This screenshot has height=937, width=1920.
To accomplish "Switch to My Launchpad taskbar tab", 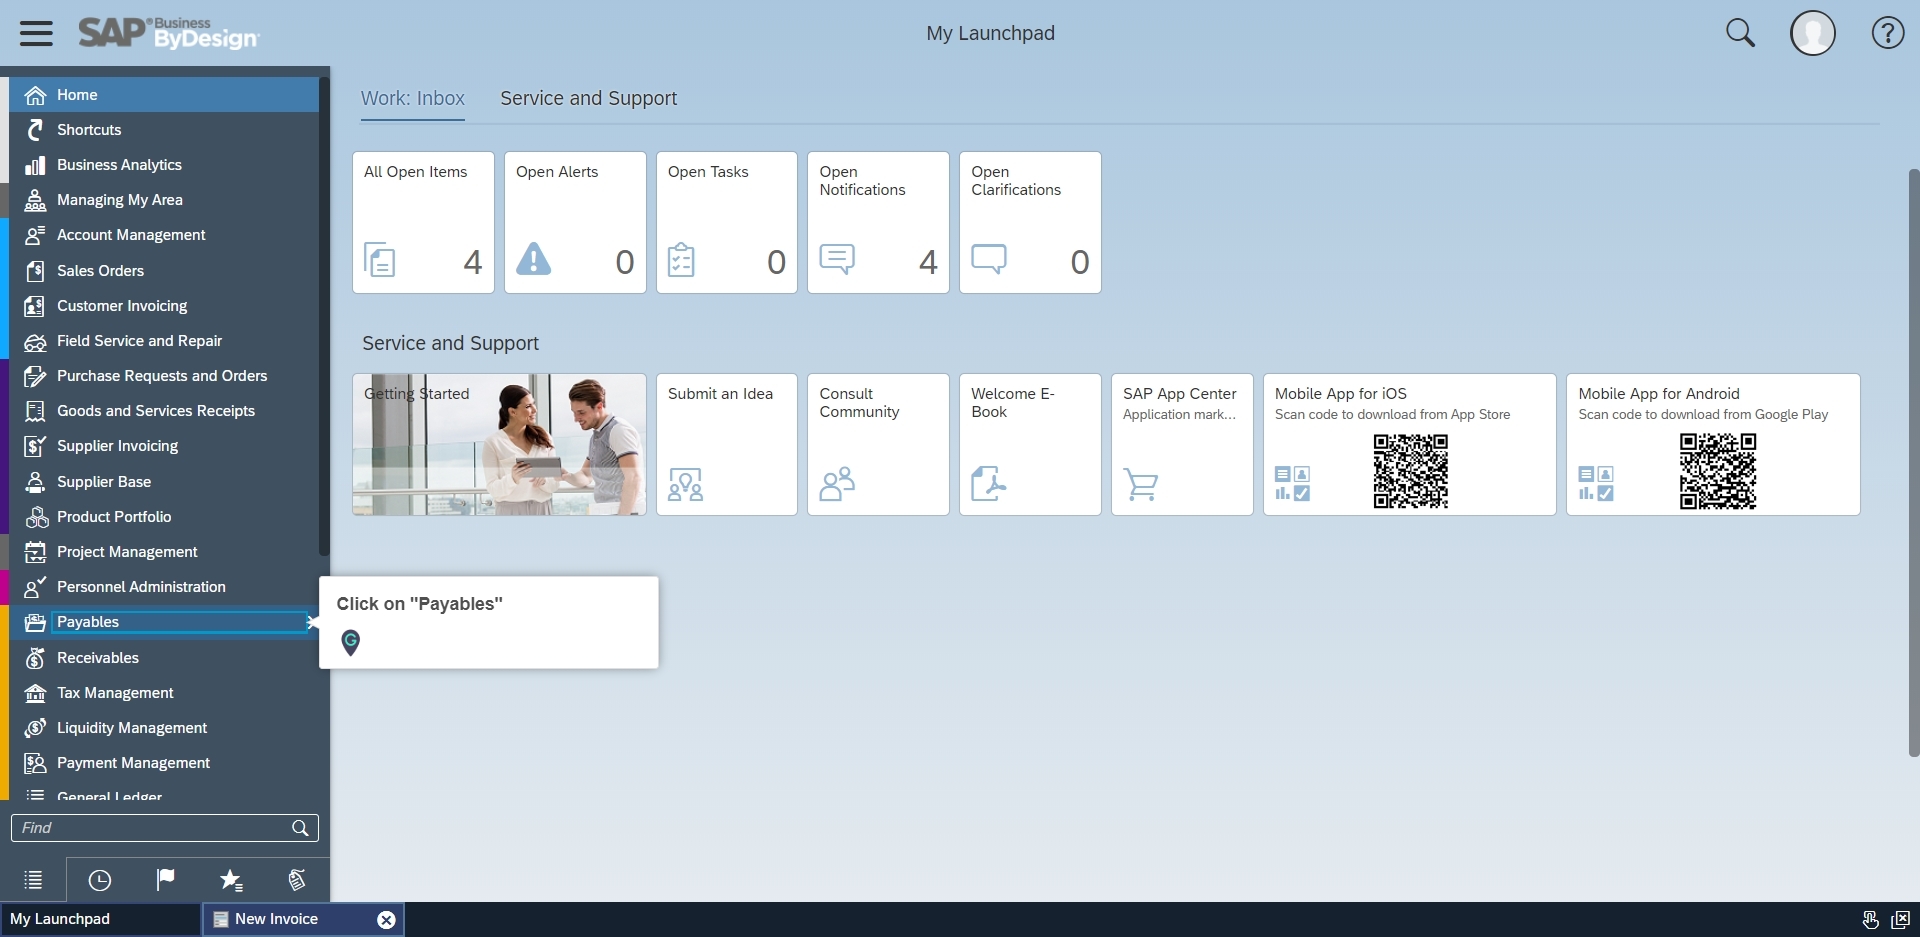I will pyautogui.click(x=100, y=919).
